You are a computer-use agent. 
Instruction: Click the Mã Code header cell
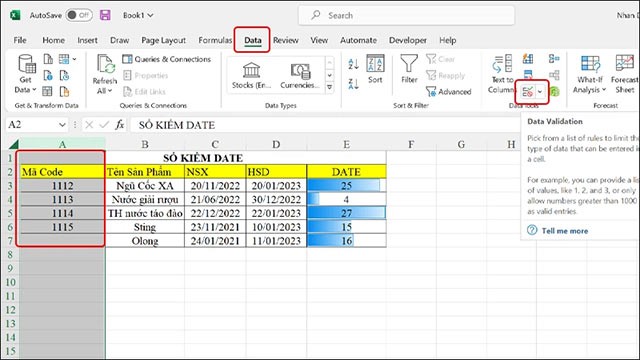62,172
